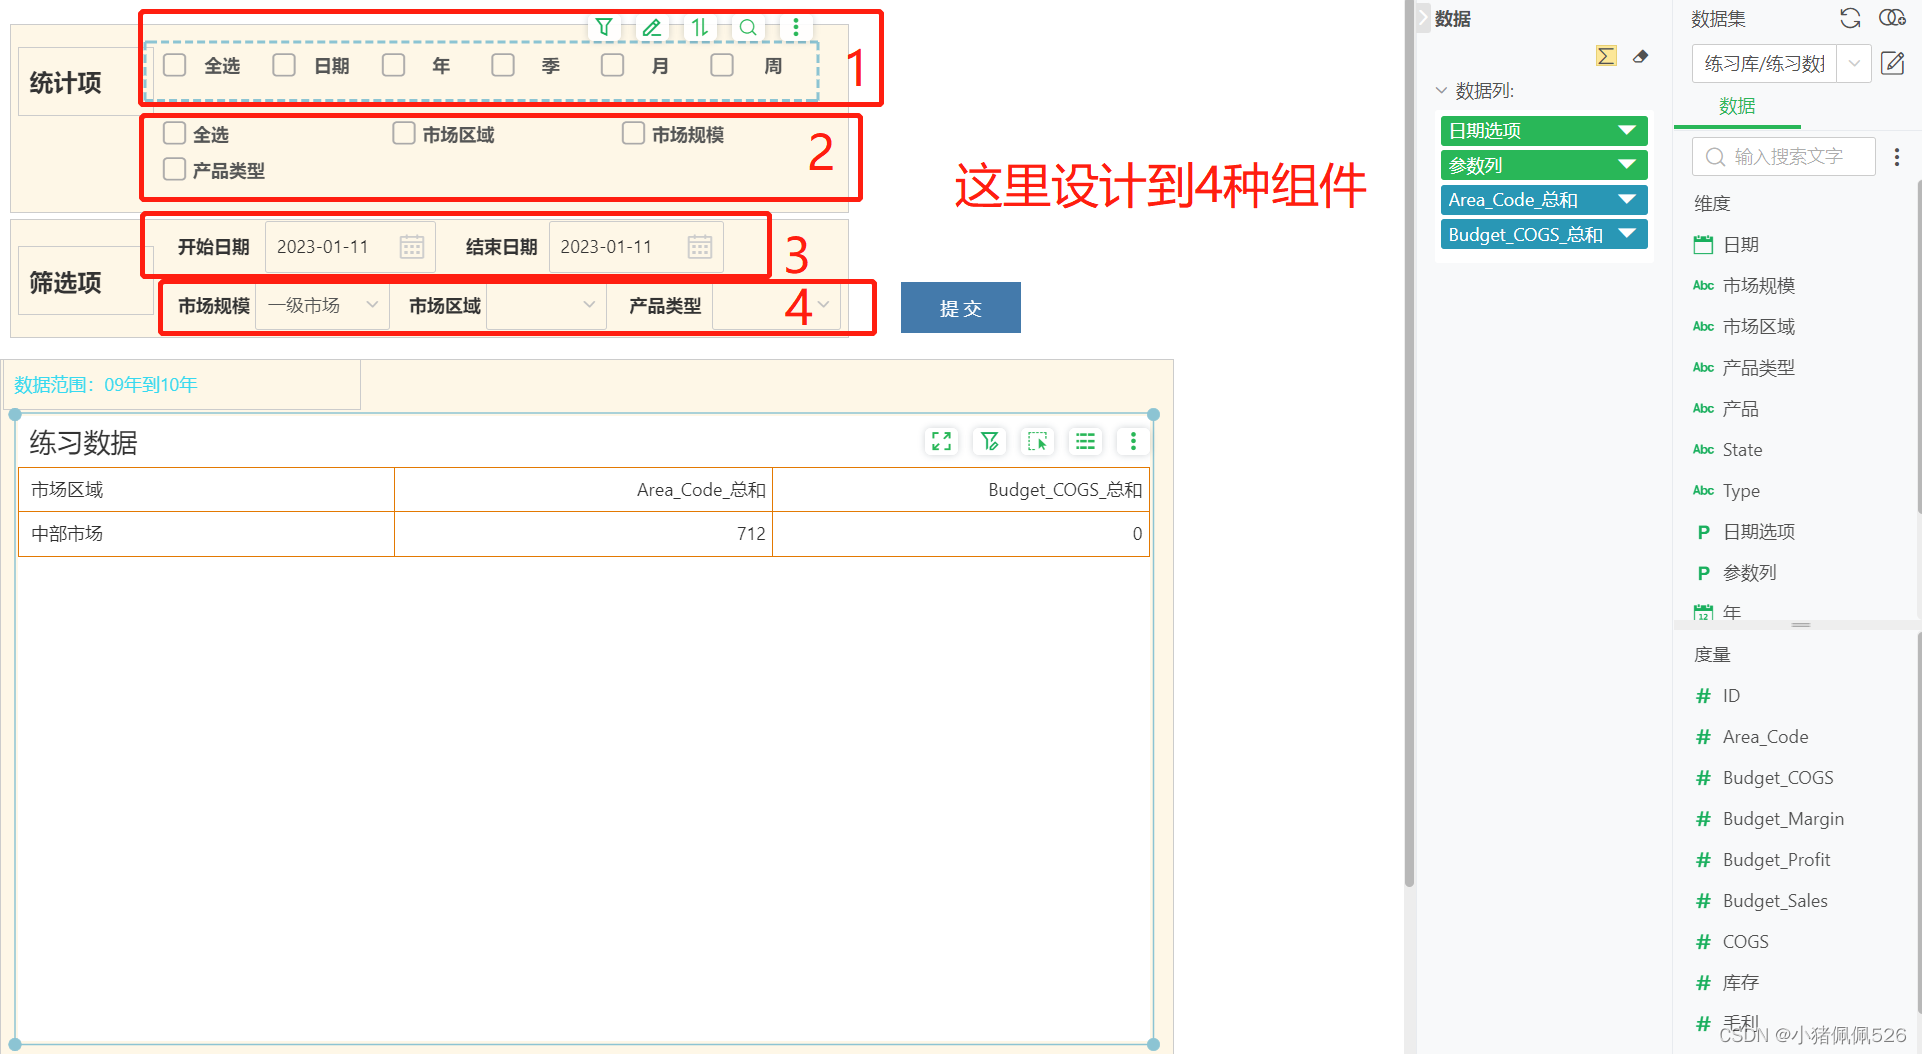The height and width of the screenshot is (1054, 1922).
Task: Click the list view icon on 练习数据 table
Action: pyautogui.click(x=1085, y=441)
